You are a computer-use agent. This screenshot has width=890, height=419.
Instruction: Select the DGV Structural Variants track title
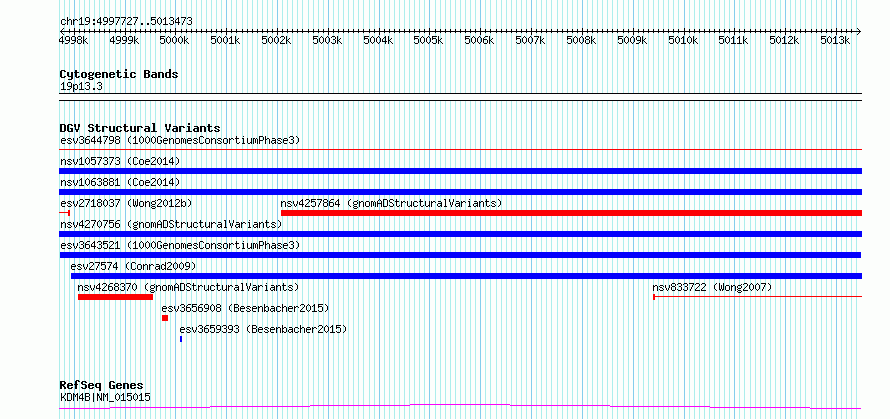pos(140,128)
